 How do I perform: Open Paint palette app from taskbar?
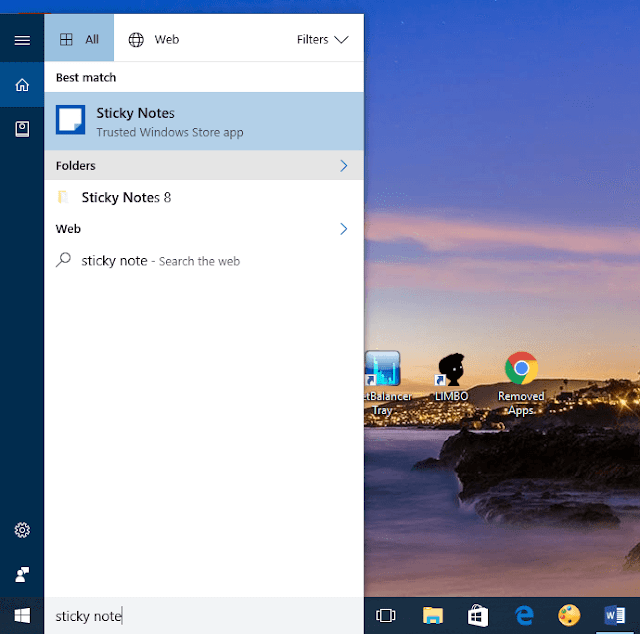click(x=569, y=615)
